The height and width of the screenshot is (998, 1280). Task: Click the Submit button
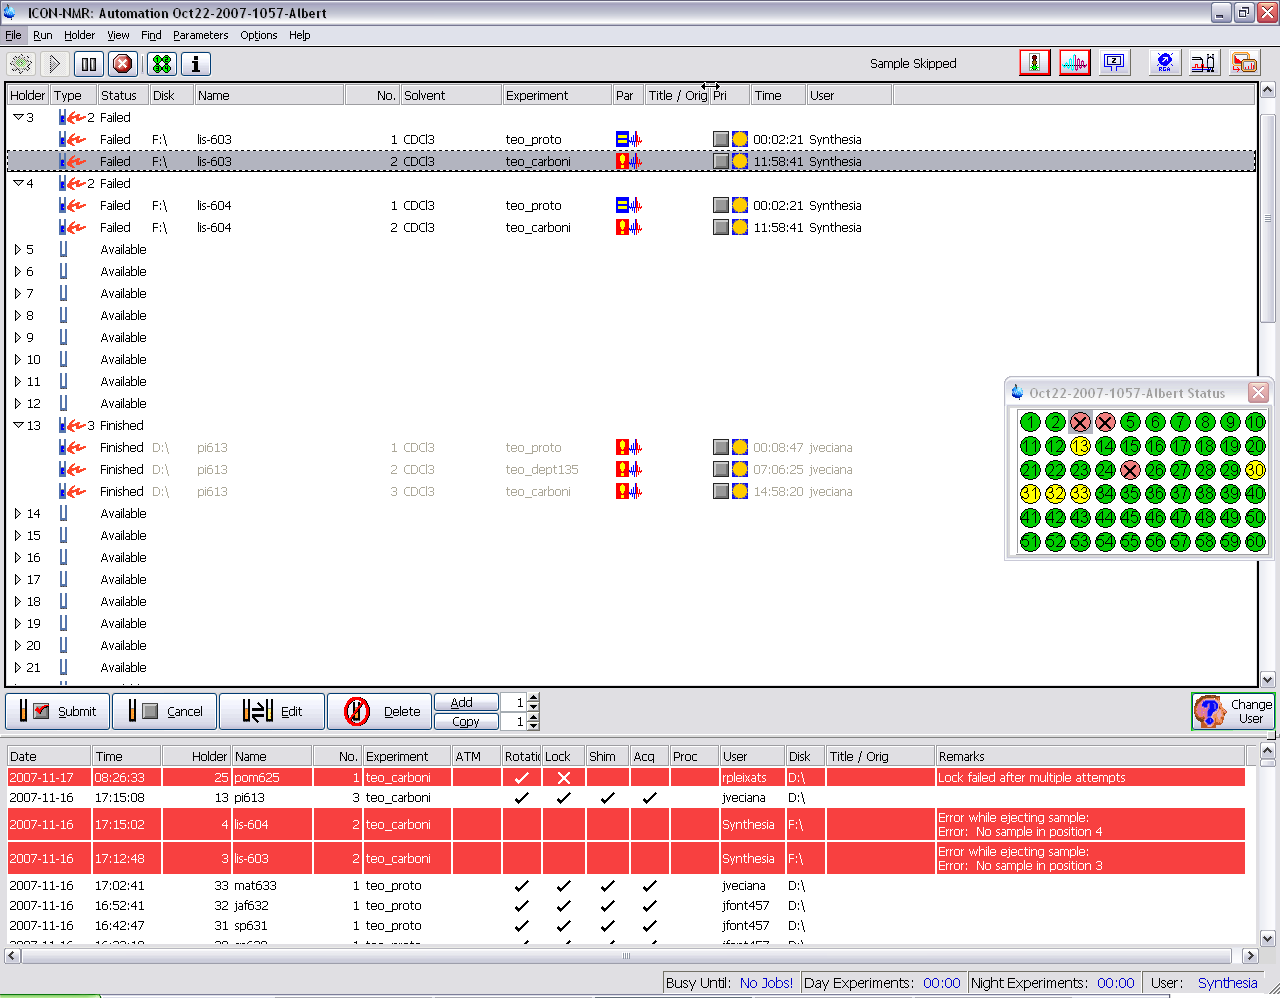(58, 712)
